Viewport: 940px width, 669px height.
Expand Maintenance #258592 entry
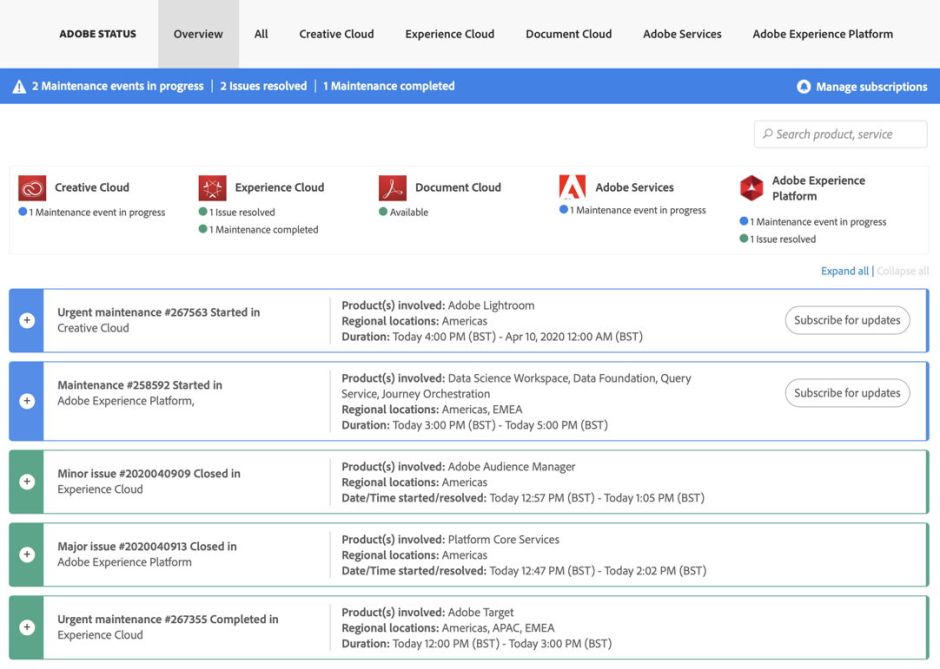click(x=27, y=401)
